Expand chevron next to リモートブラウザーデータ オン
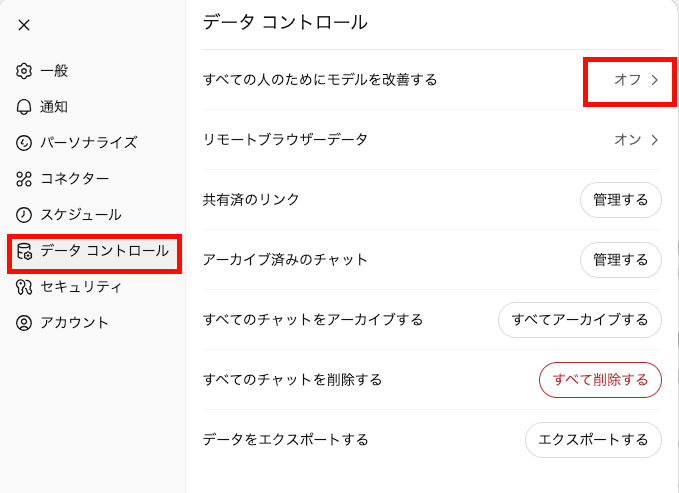This screenshot has height=493, width=679. (x=655, y=140)
